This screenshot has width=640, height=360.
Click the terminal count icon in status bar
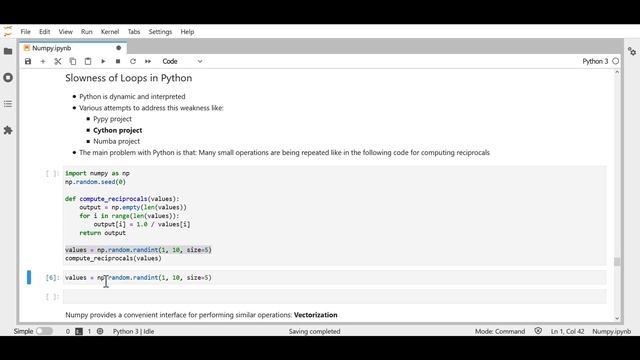coord(79,331)
